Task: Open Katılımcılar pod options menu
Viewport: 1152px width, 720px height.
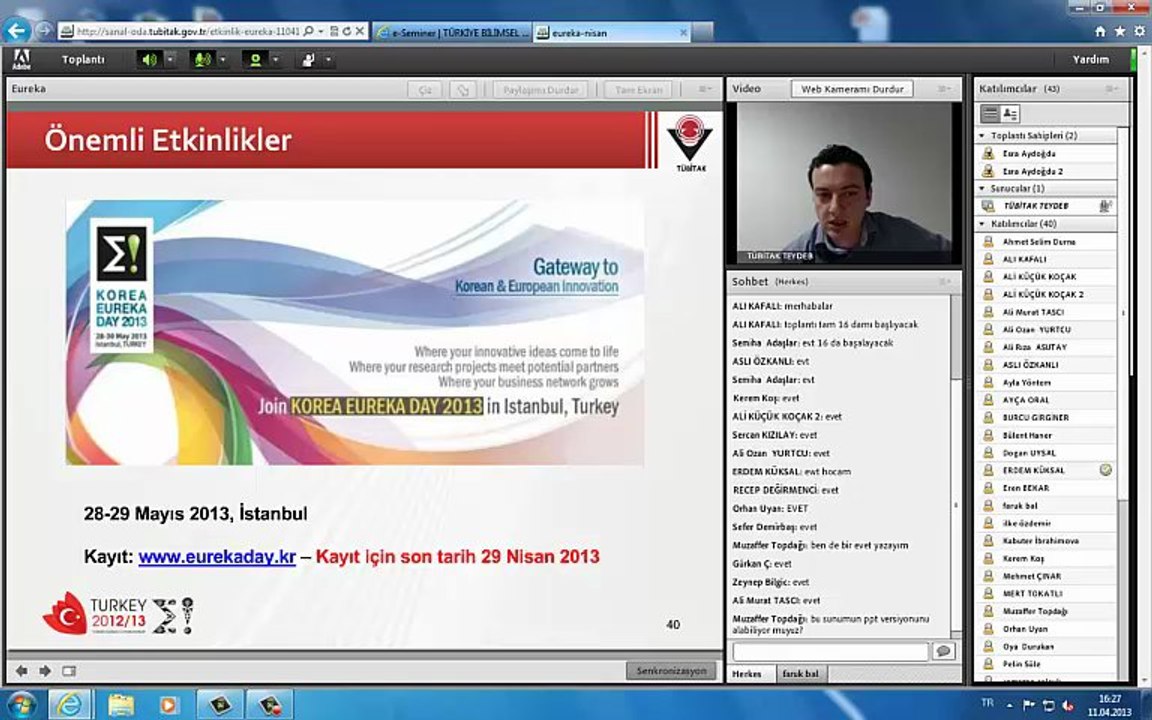Action: 1112,89
